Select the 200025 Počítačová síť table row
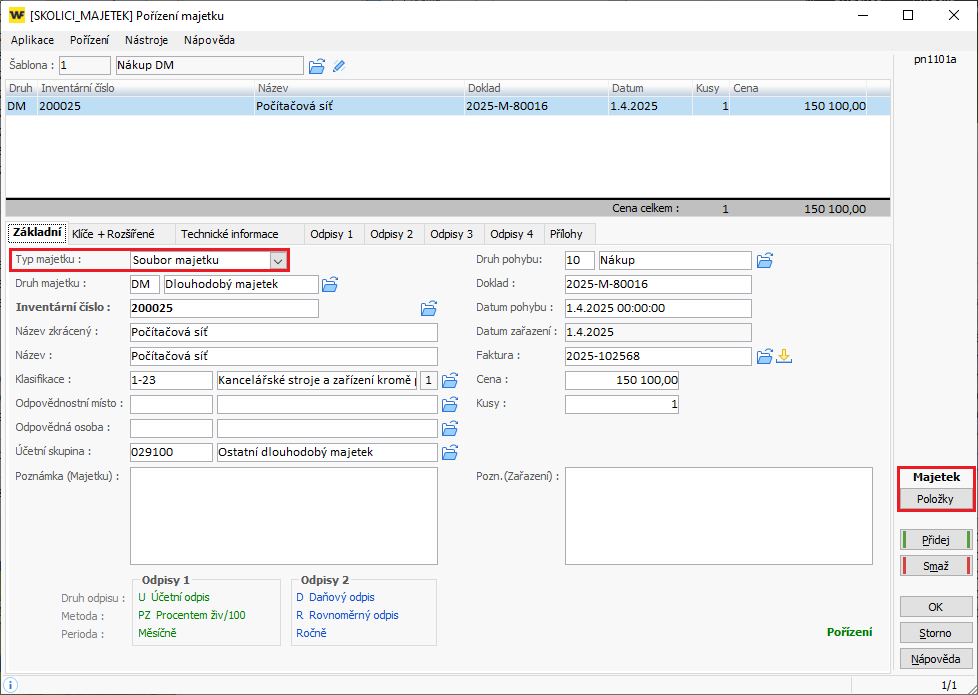This screenshot has width=978, height=695. point(448,106)
